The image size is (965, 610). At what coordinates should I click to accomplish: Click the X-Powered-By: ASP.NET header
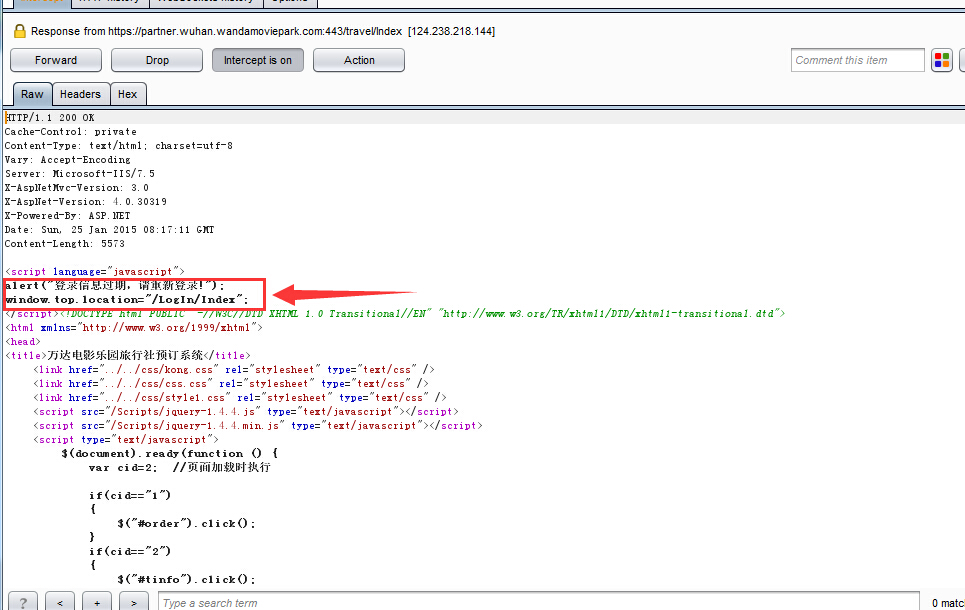pos(68,216)
